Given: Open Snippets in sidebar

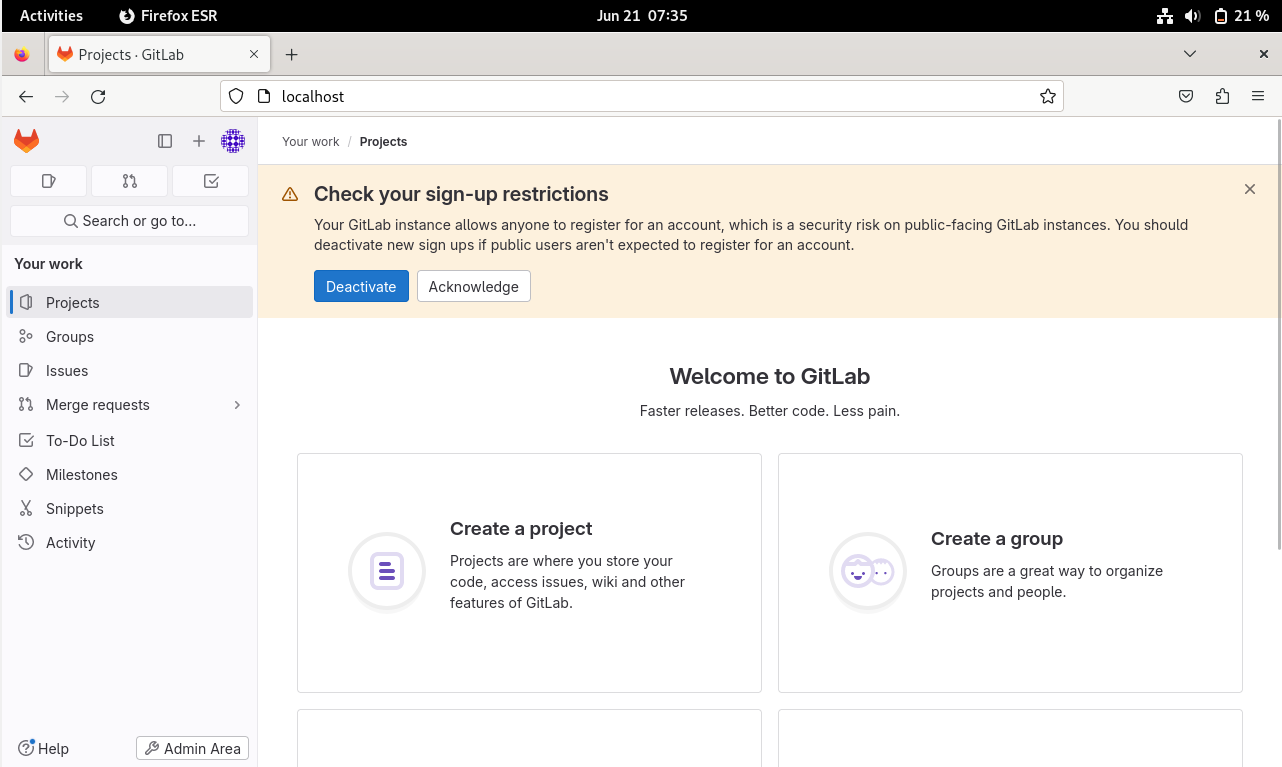Looking at the screenshot, I should click(130, 508).
